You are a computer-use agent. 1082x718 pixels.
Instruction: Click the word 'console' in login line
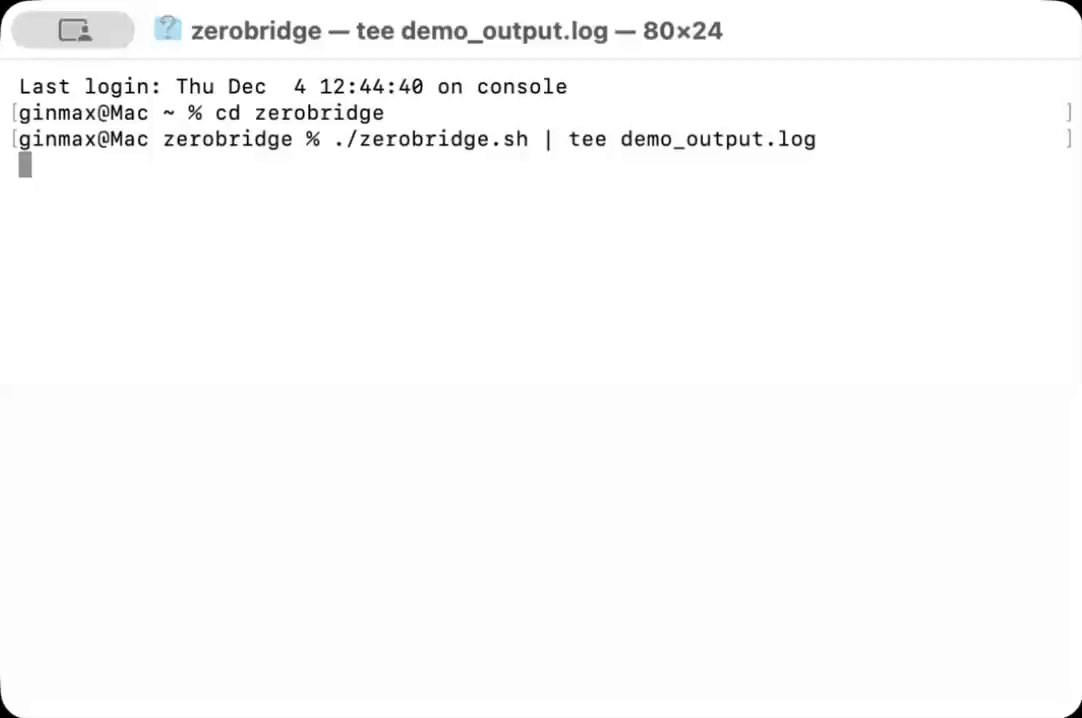521,87
